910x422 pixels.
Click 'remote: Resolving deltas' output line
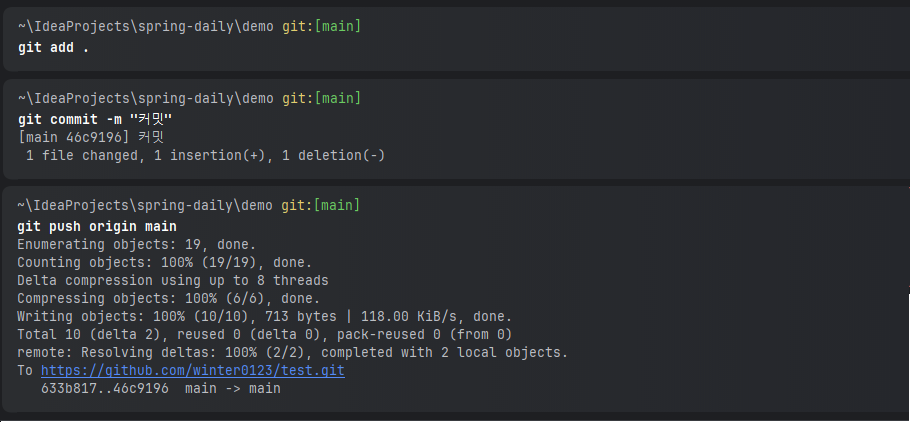(x=292, y=352)
